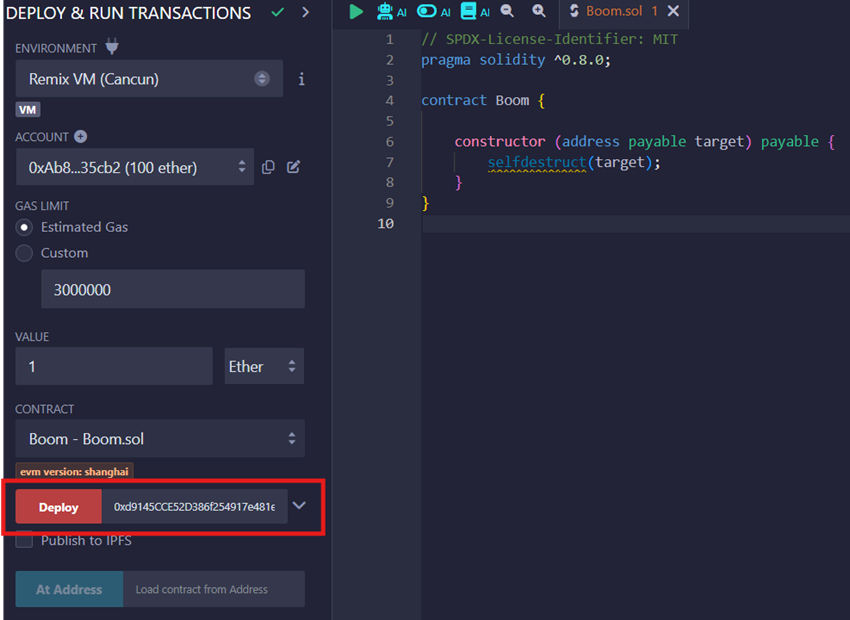The width and height of the screenshot is (850, 620).
Task: Click the red Deploy button
Action: coord(59,507)
